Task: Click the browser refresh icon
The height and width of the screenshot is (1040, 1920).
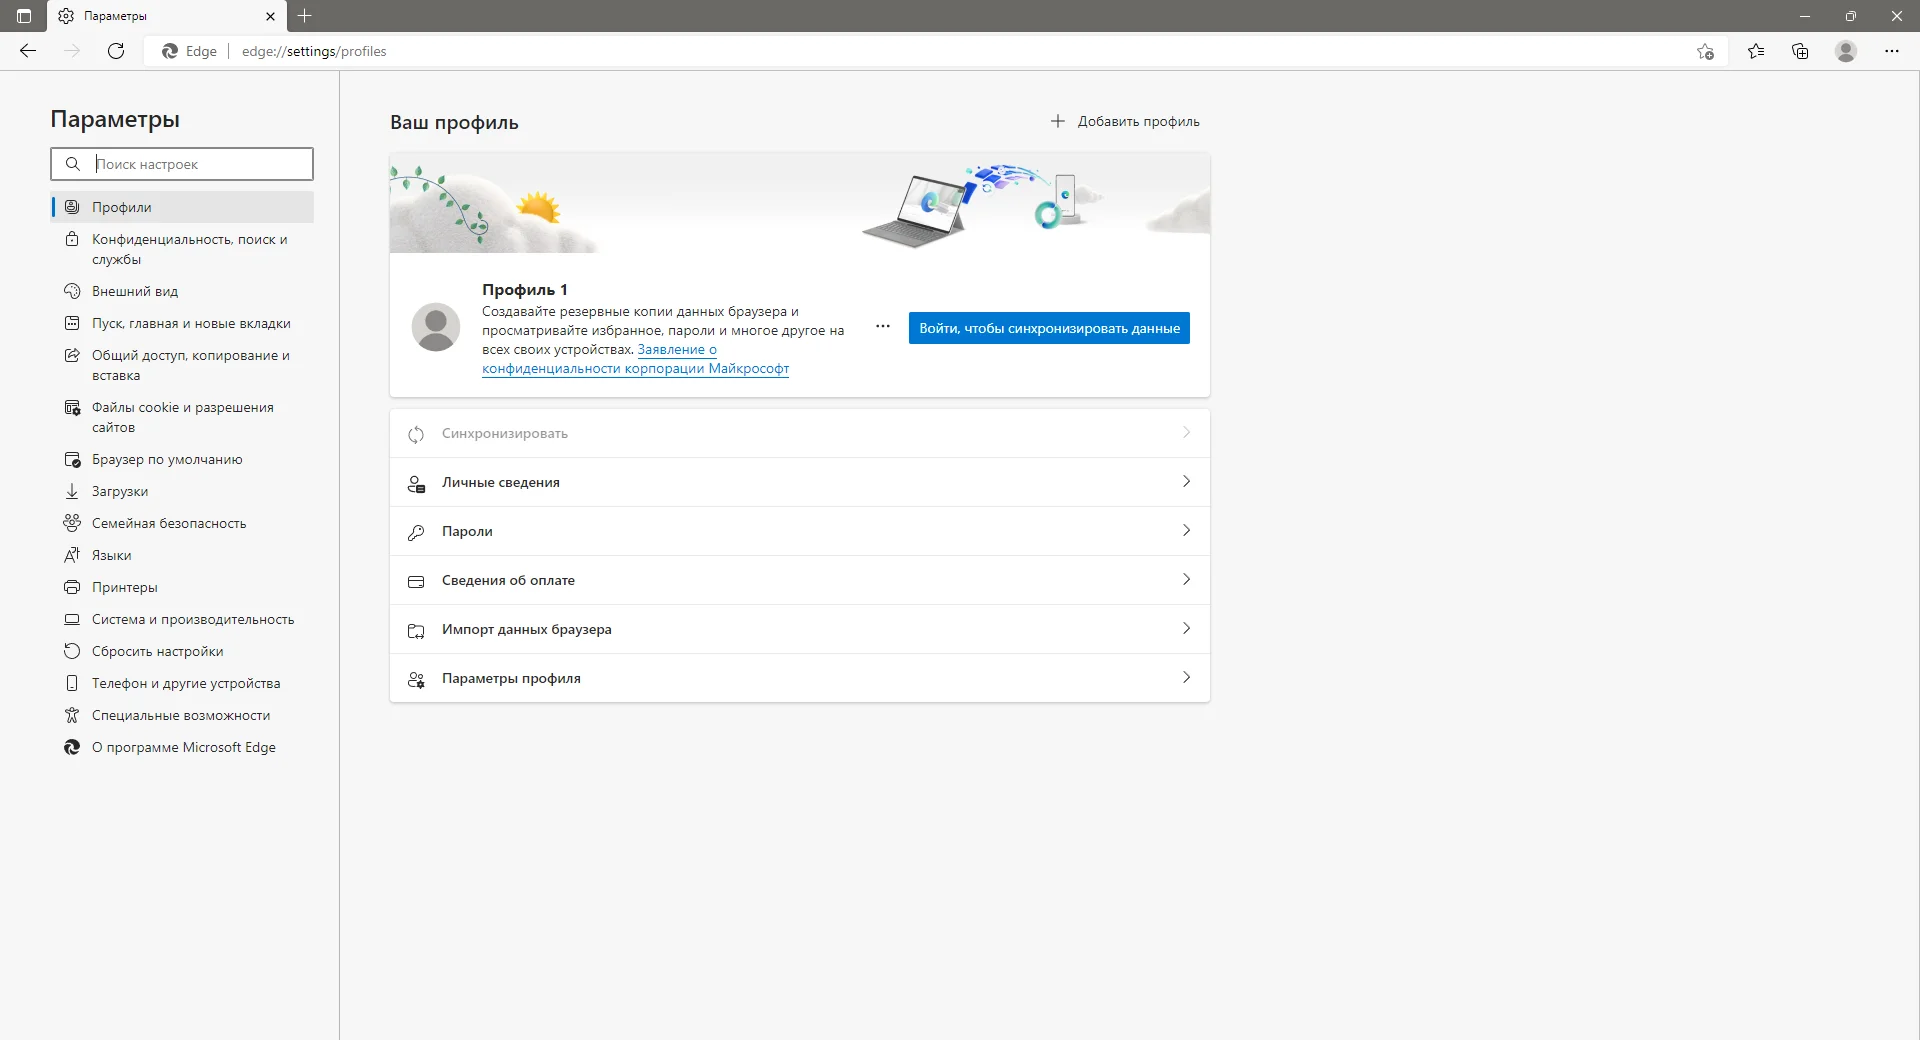Action: click(116, 51)
